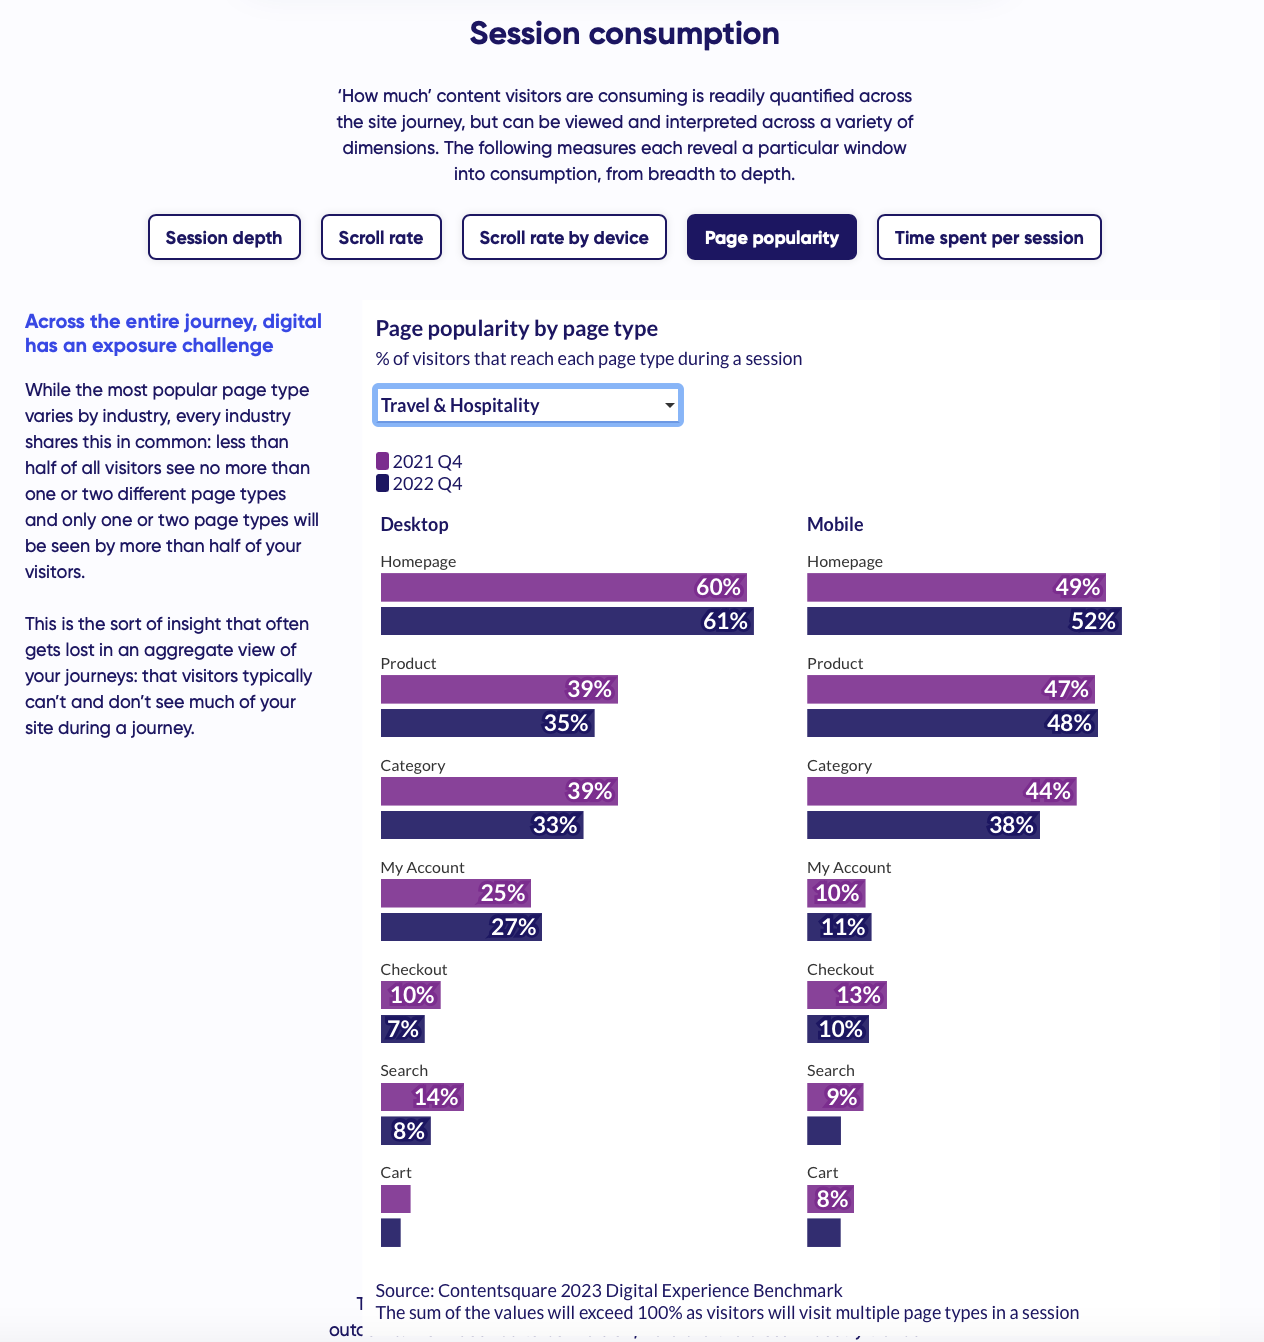Click the 2022 Q4 legend color swatch
The image size is (1264, 1342).
click(382, 483)
